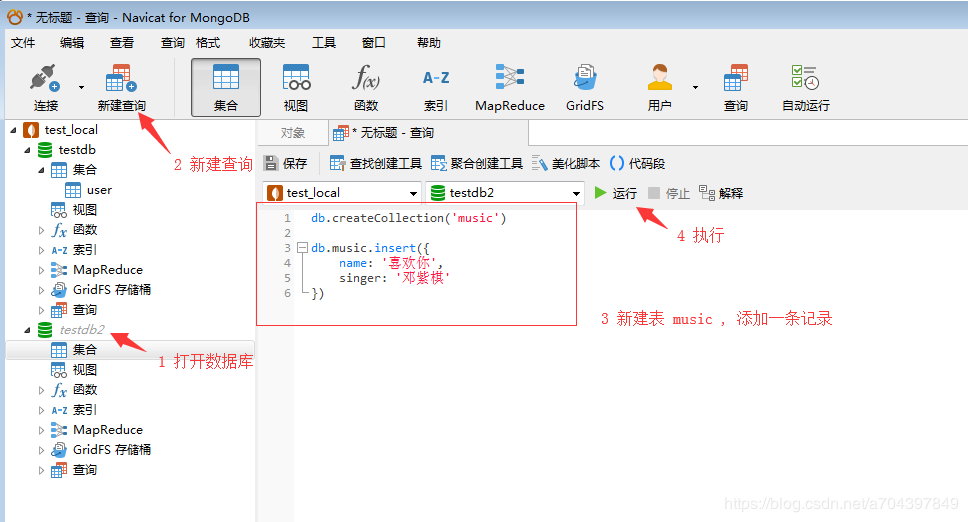Open the User dropdown arrow
968x522 pixels.
point(696,88)
